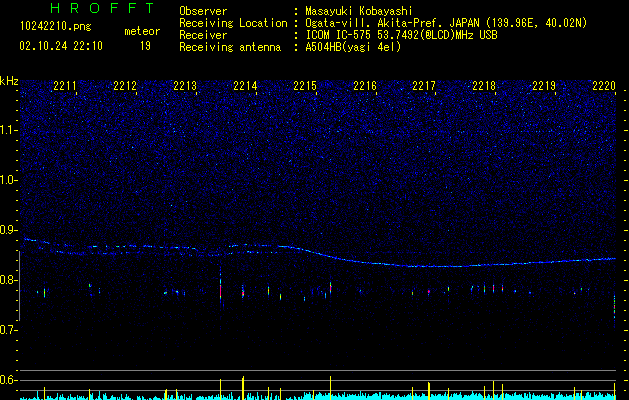Click the Receiver field label
Viewport: 629px width, 400px height.
[x=203, y=35]
